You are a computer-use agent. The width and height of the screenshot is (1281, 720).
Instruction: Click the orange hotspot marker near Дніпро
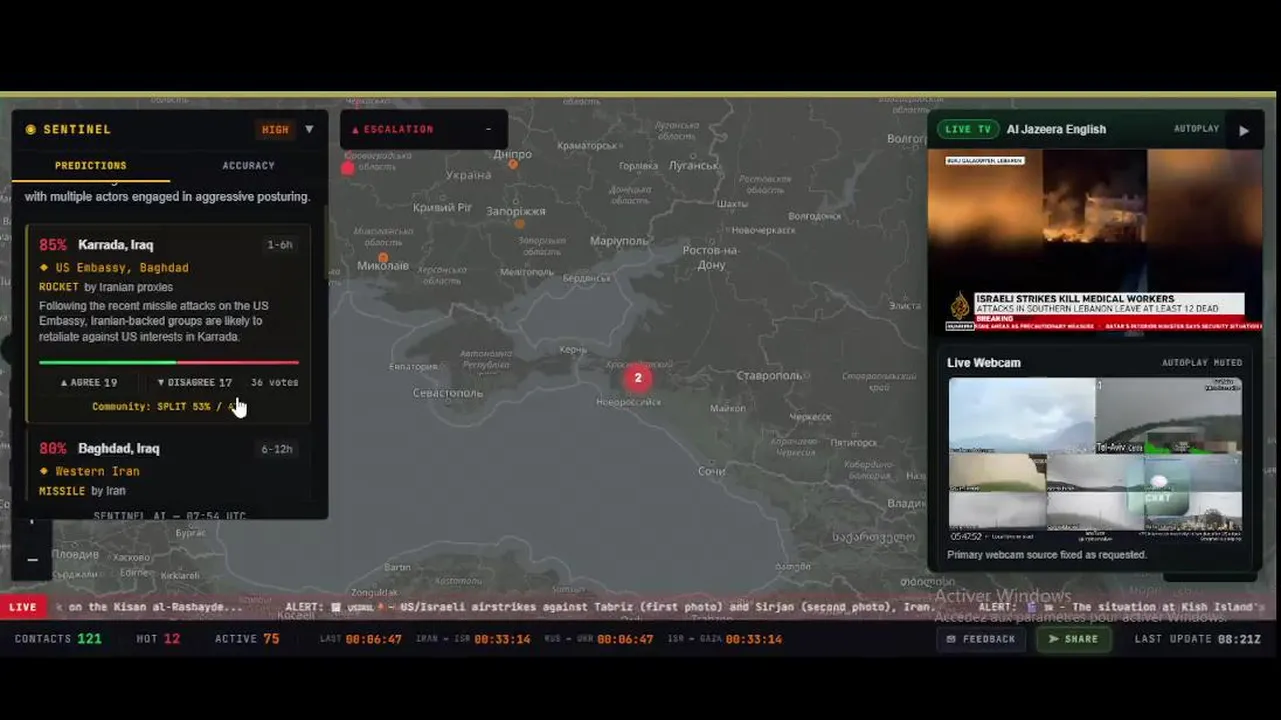tap(513, 164)
